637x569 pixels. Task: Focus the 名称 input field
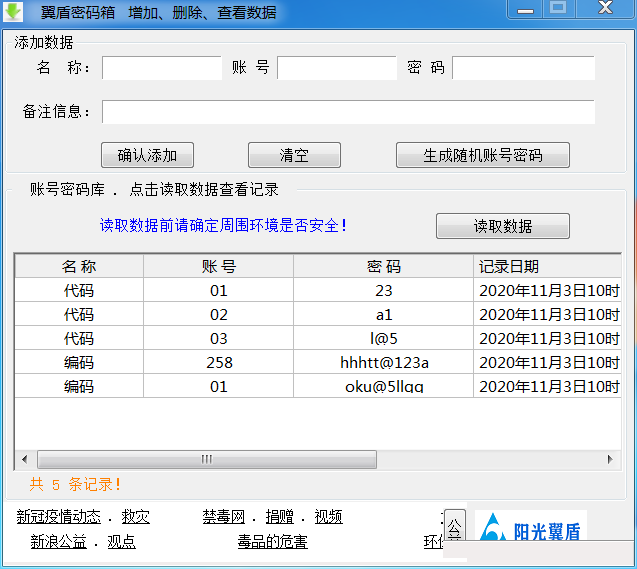[x=161, y=68]
